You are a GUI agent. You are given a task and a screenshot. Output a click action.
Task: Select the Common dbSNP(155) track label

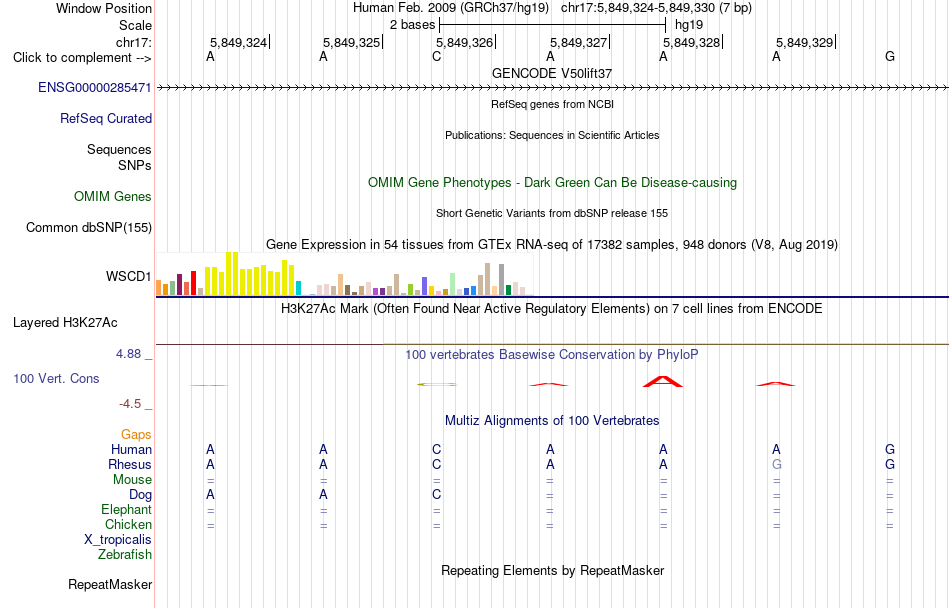coord(89,228)
